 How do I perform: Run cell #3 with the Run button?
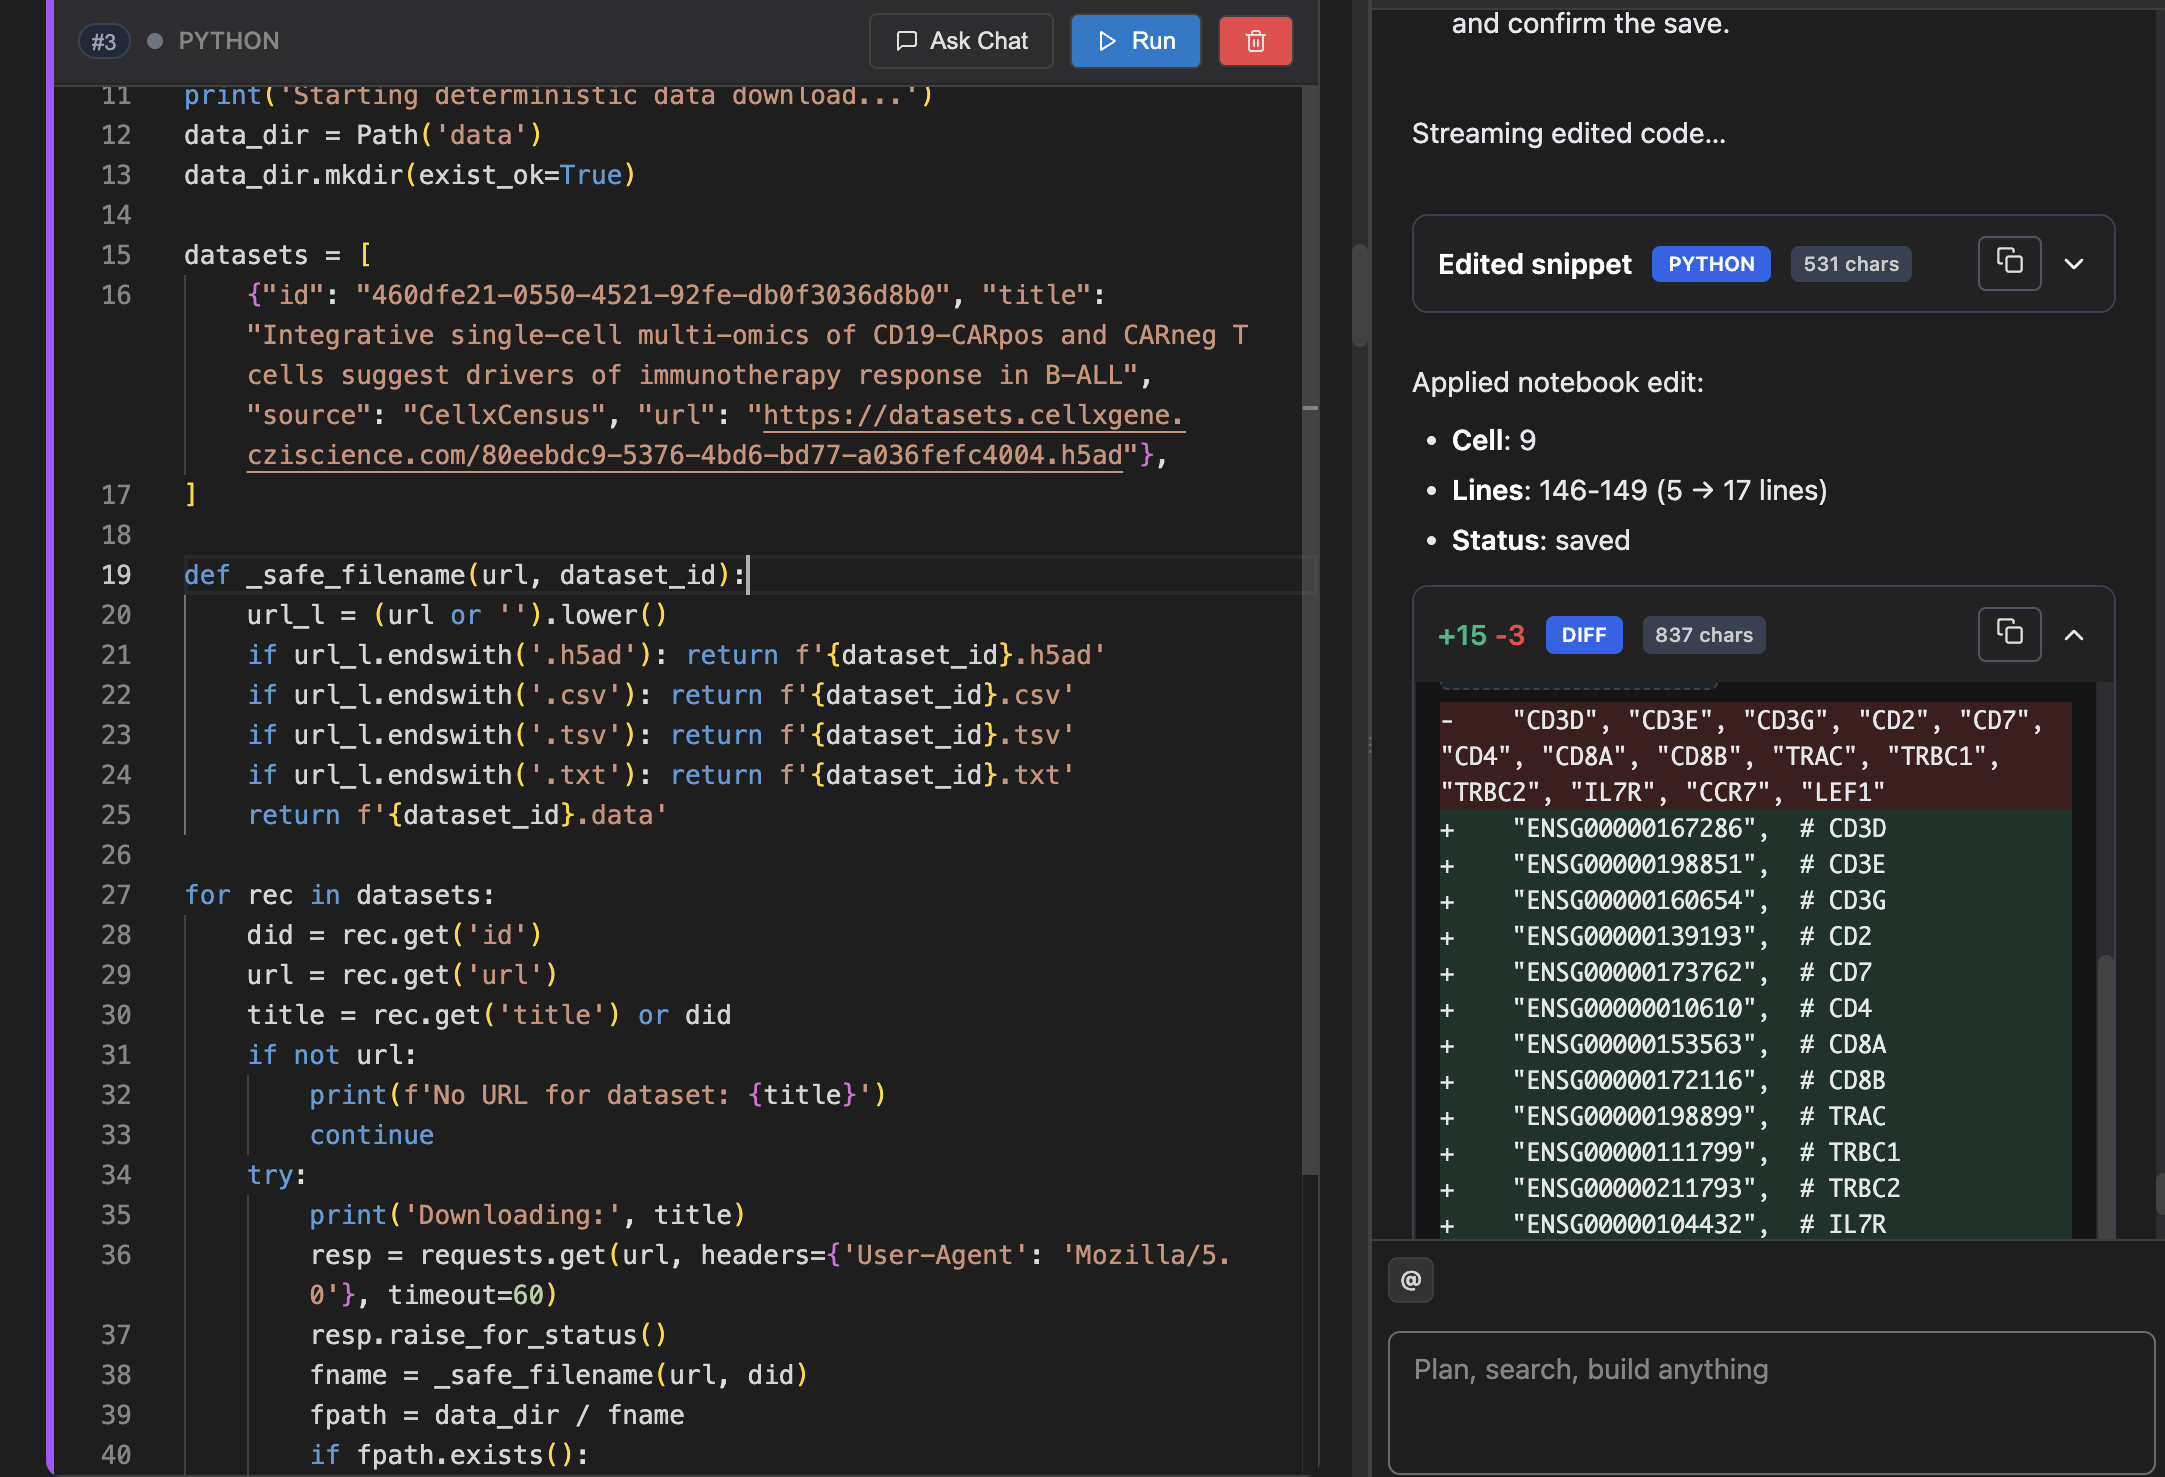(x=1135, y=41)
